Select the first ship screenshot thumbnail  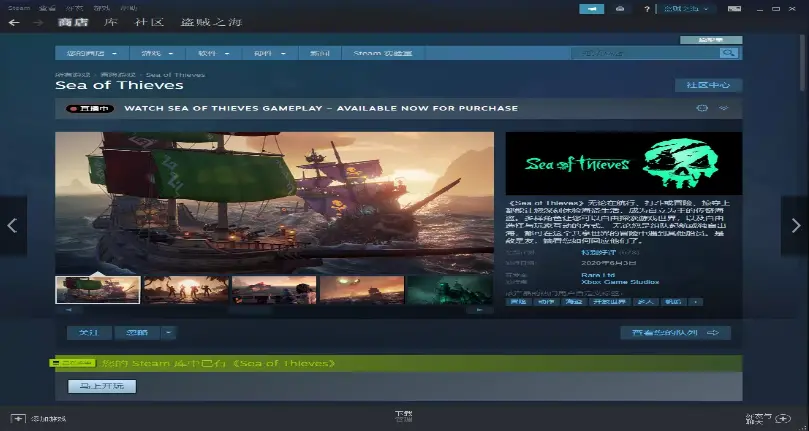point(98,290)
